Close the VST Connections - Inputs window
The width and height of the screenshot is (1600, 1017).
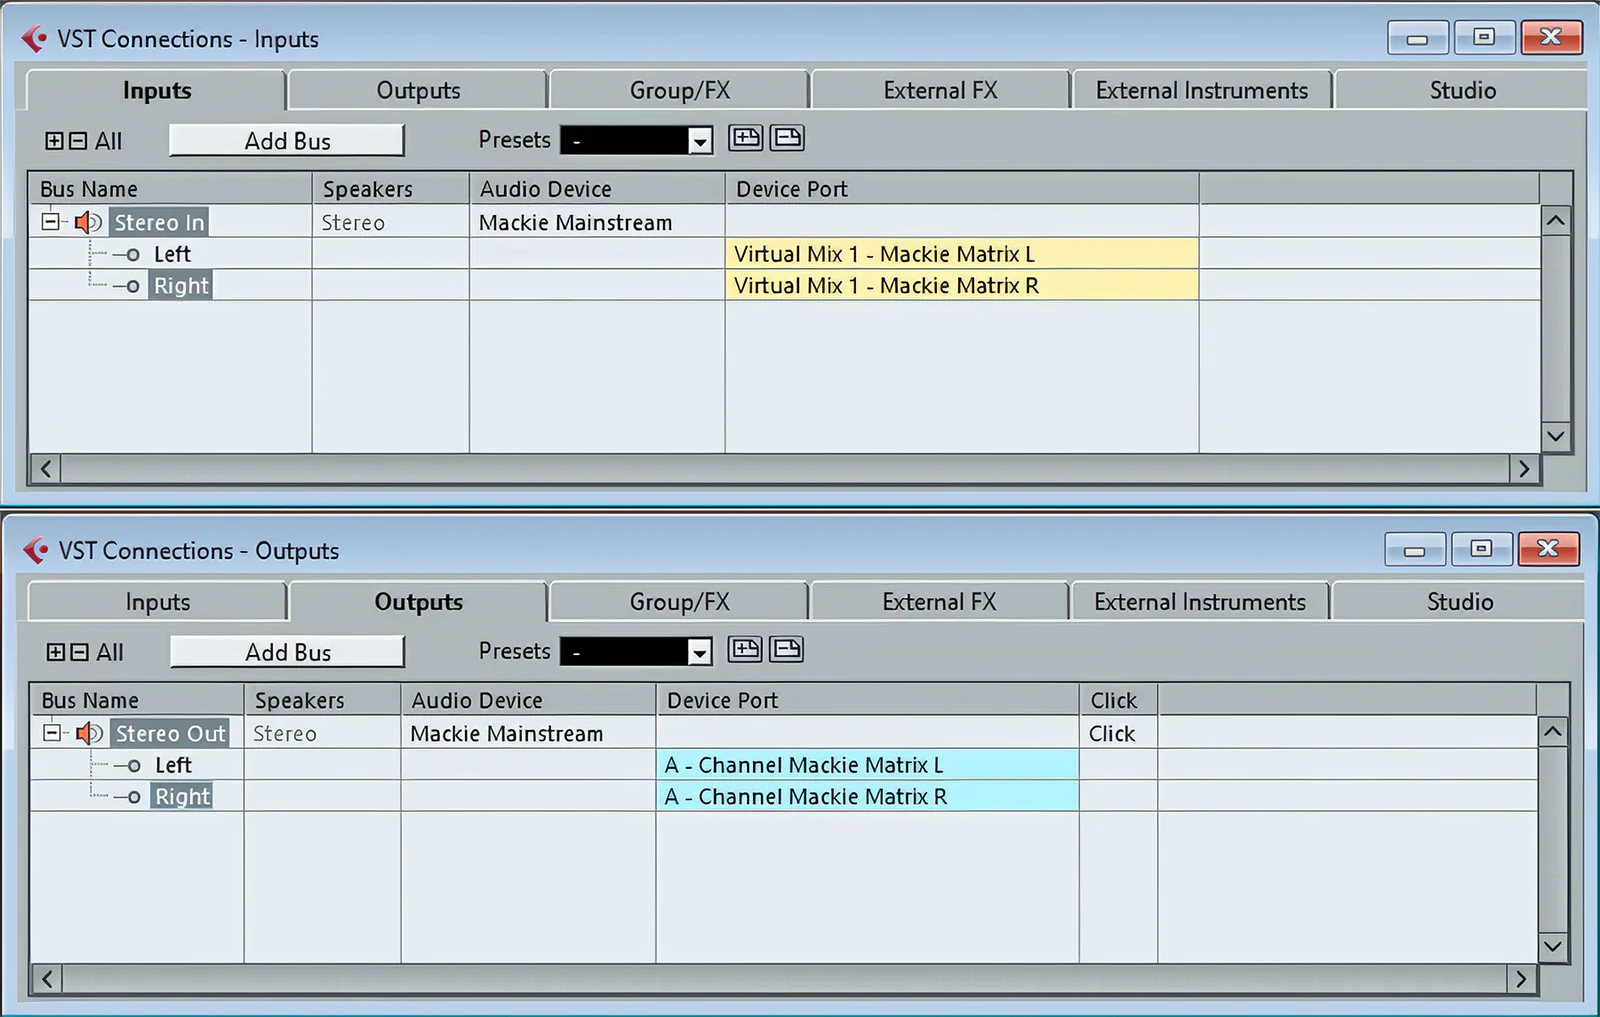(1551, 37)
